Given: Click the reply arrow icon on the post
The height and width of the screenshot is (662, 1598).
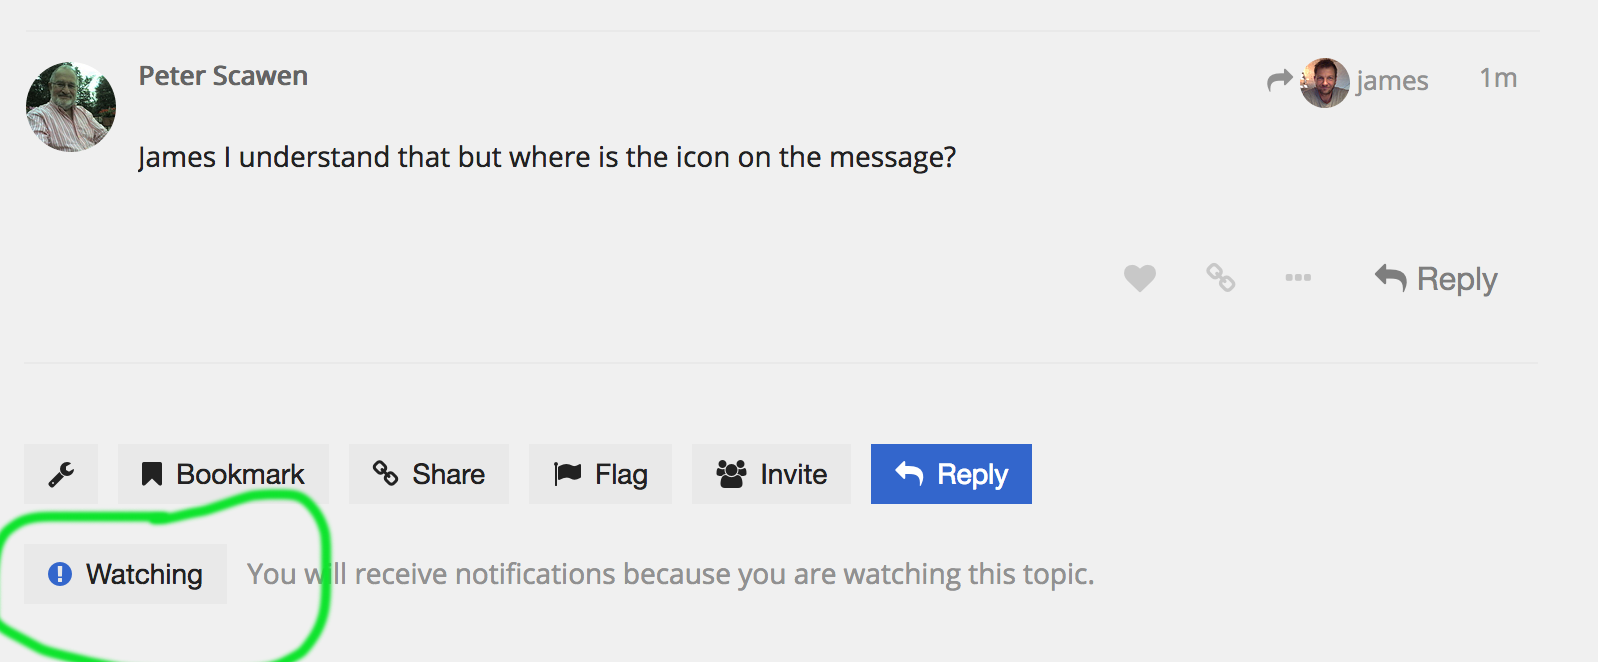Looking at the screenshot, I should (x=1390, y=277).
